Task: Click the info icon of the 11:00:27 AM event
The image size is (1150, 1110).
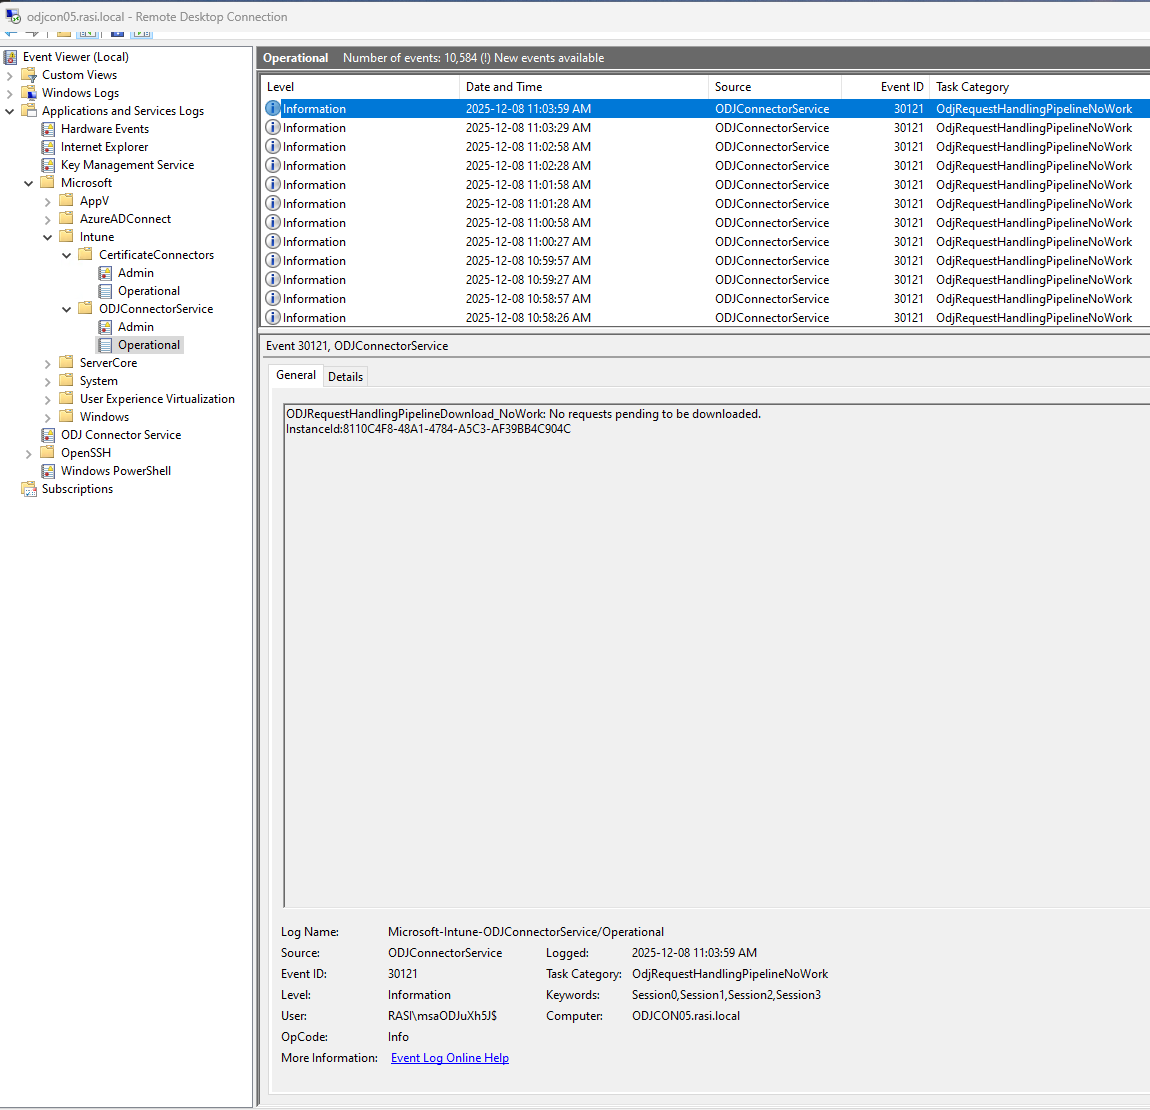Action: pyautogui.click(x=273, y=241)
